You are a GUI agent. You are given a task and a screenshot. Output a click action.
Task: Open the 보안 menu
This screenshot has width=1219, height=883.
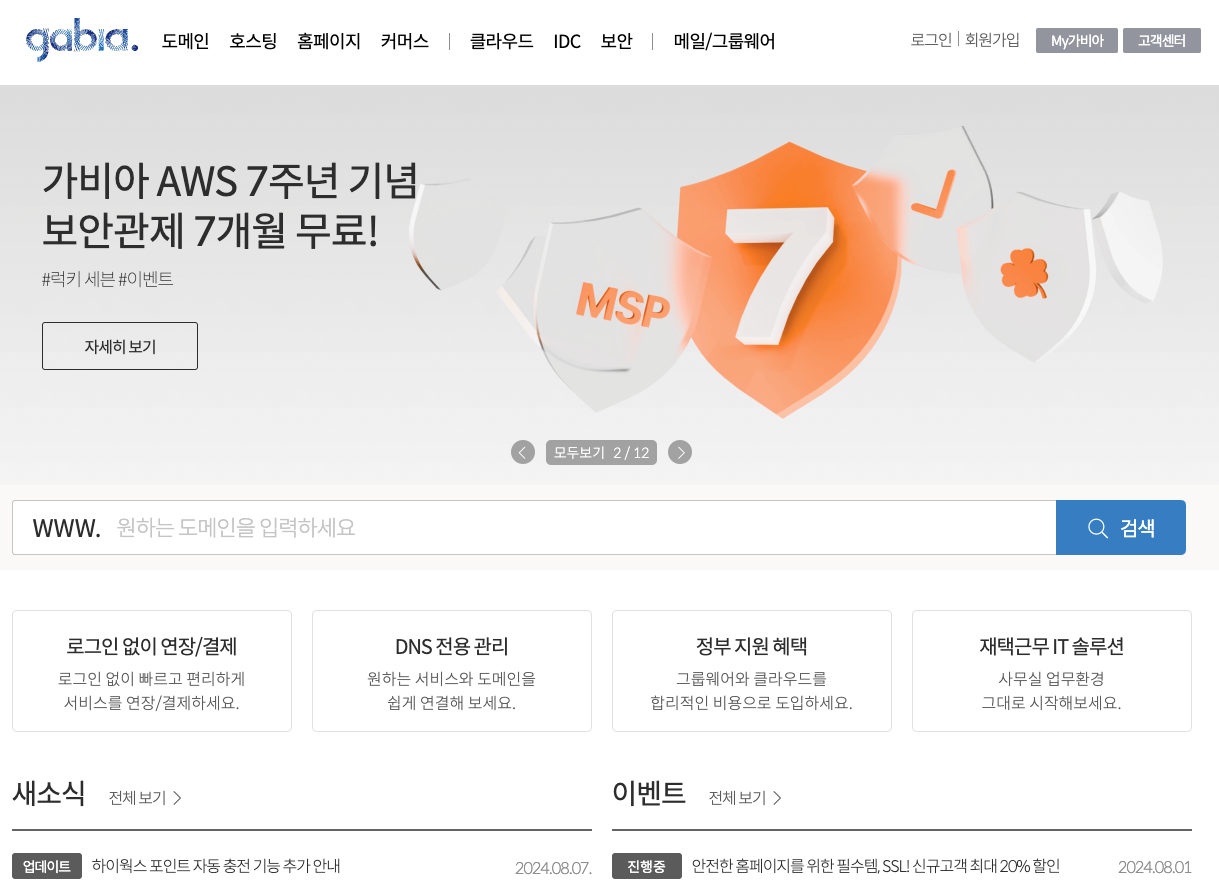pyautogui.click(x=616, y=41)
